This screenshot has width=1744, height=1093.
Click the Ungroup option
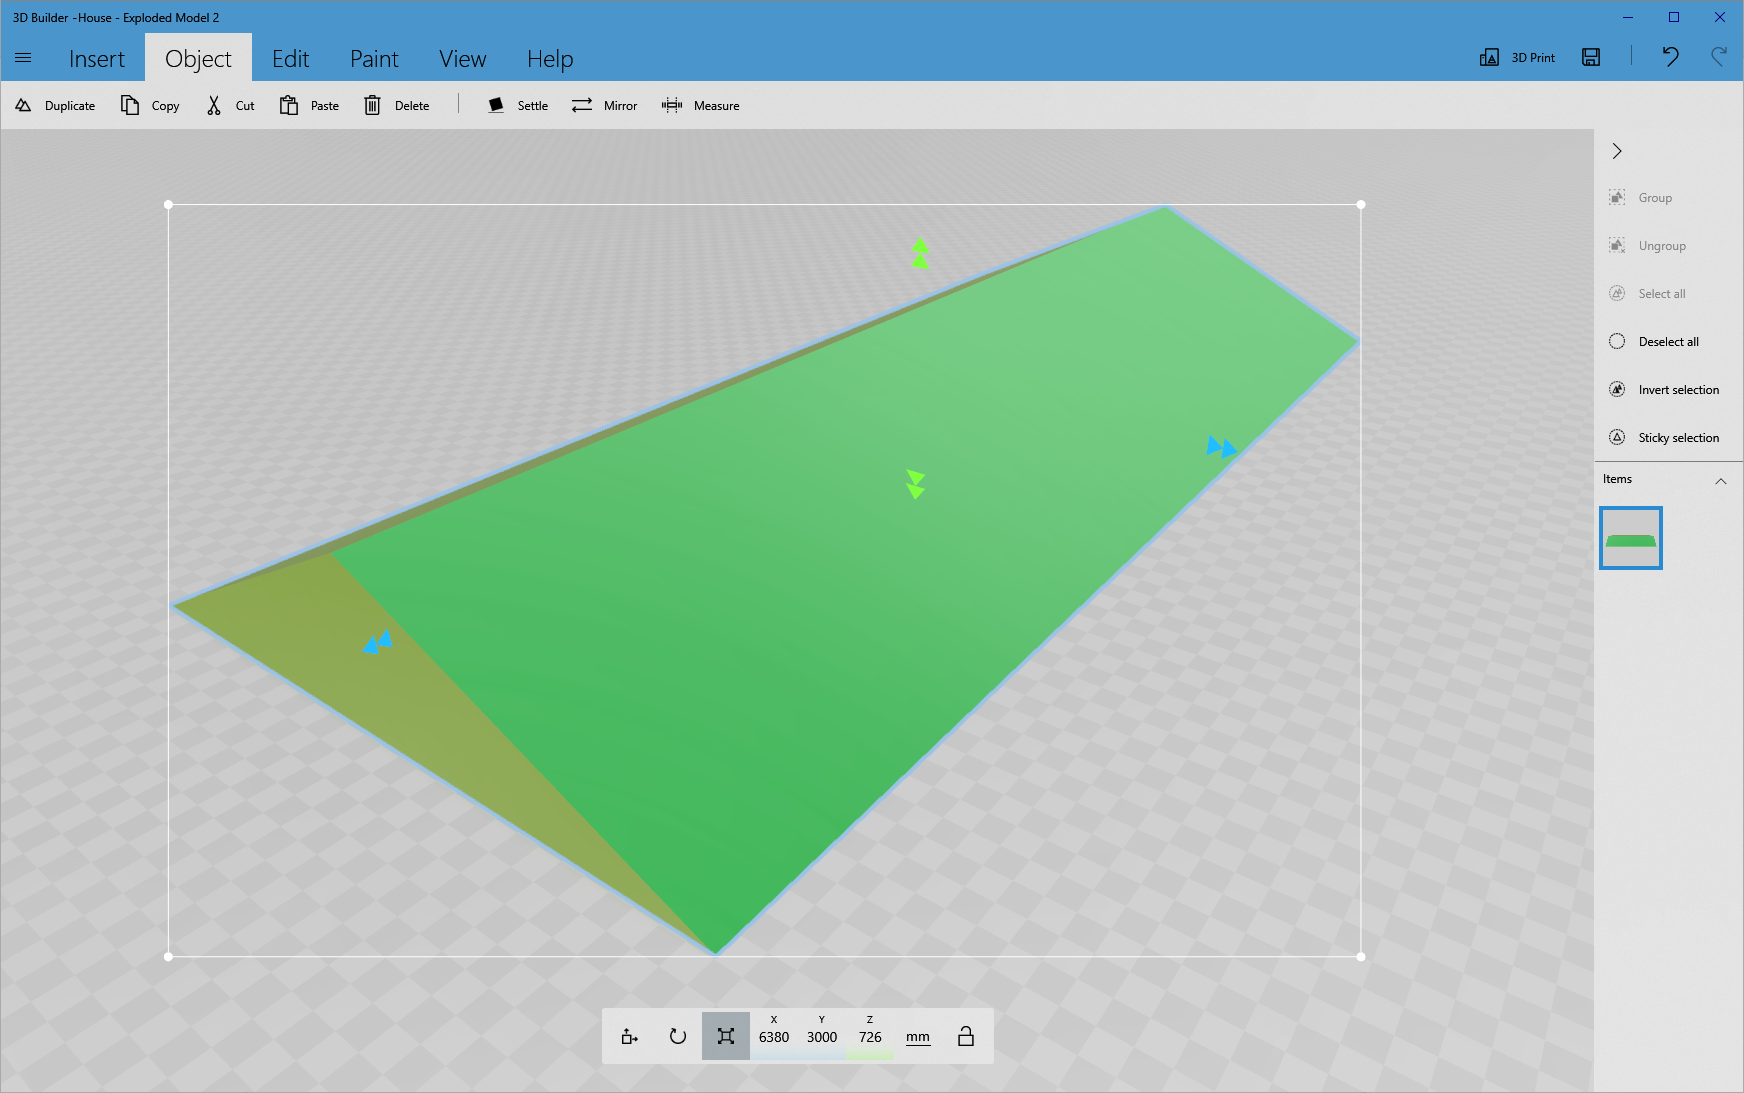click(1648, 246)
